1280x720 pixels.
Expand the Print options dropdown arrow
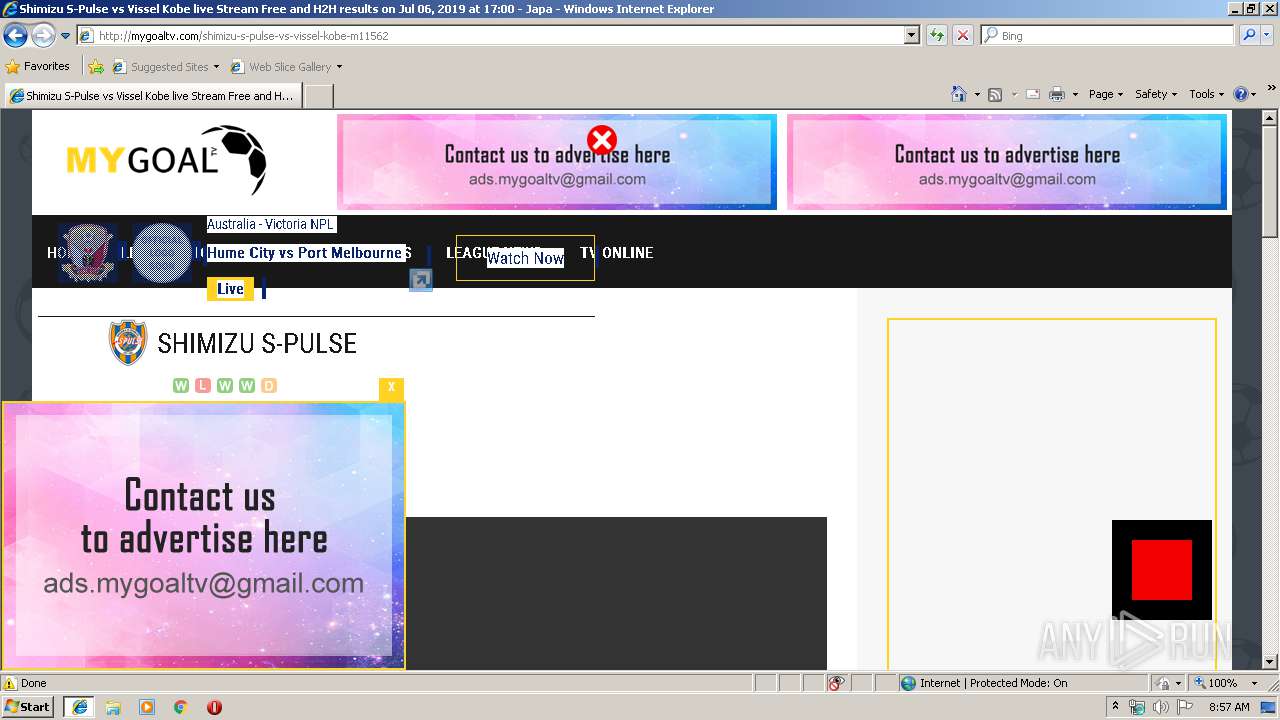1075,94
